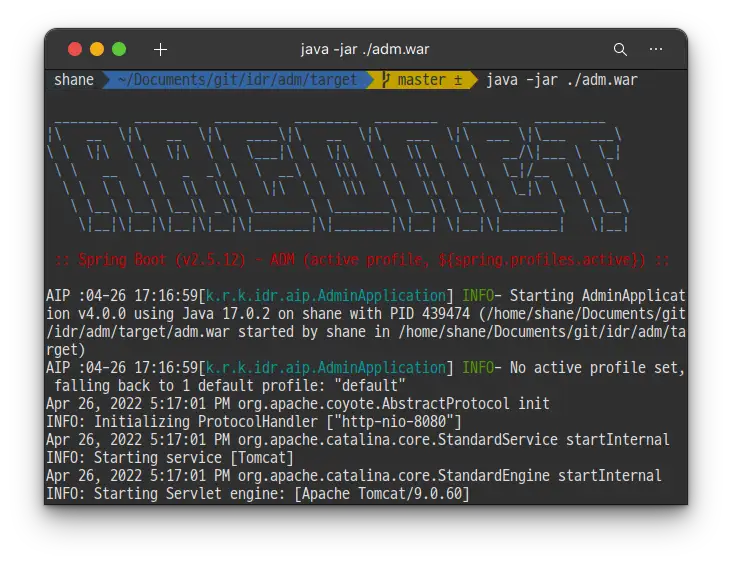
Task: Click the '~/Documents/git/idr/adm/target' path segment
Action: [x=237, y=80]
